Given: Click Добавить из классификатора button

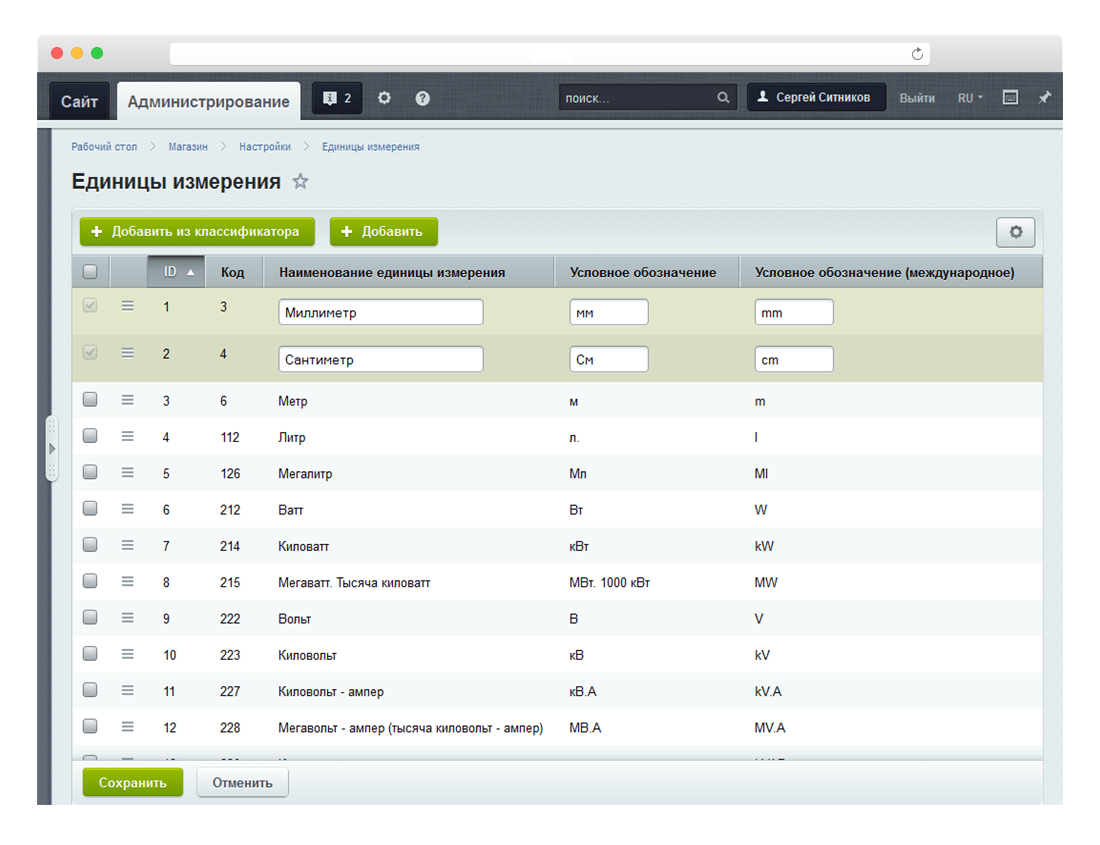Looking at the screenshot, I should 197,232.
